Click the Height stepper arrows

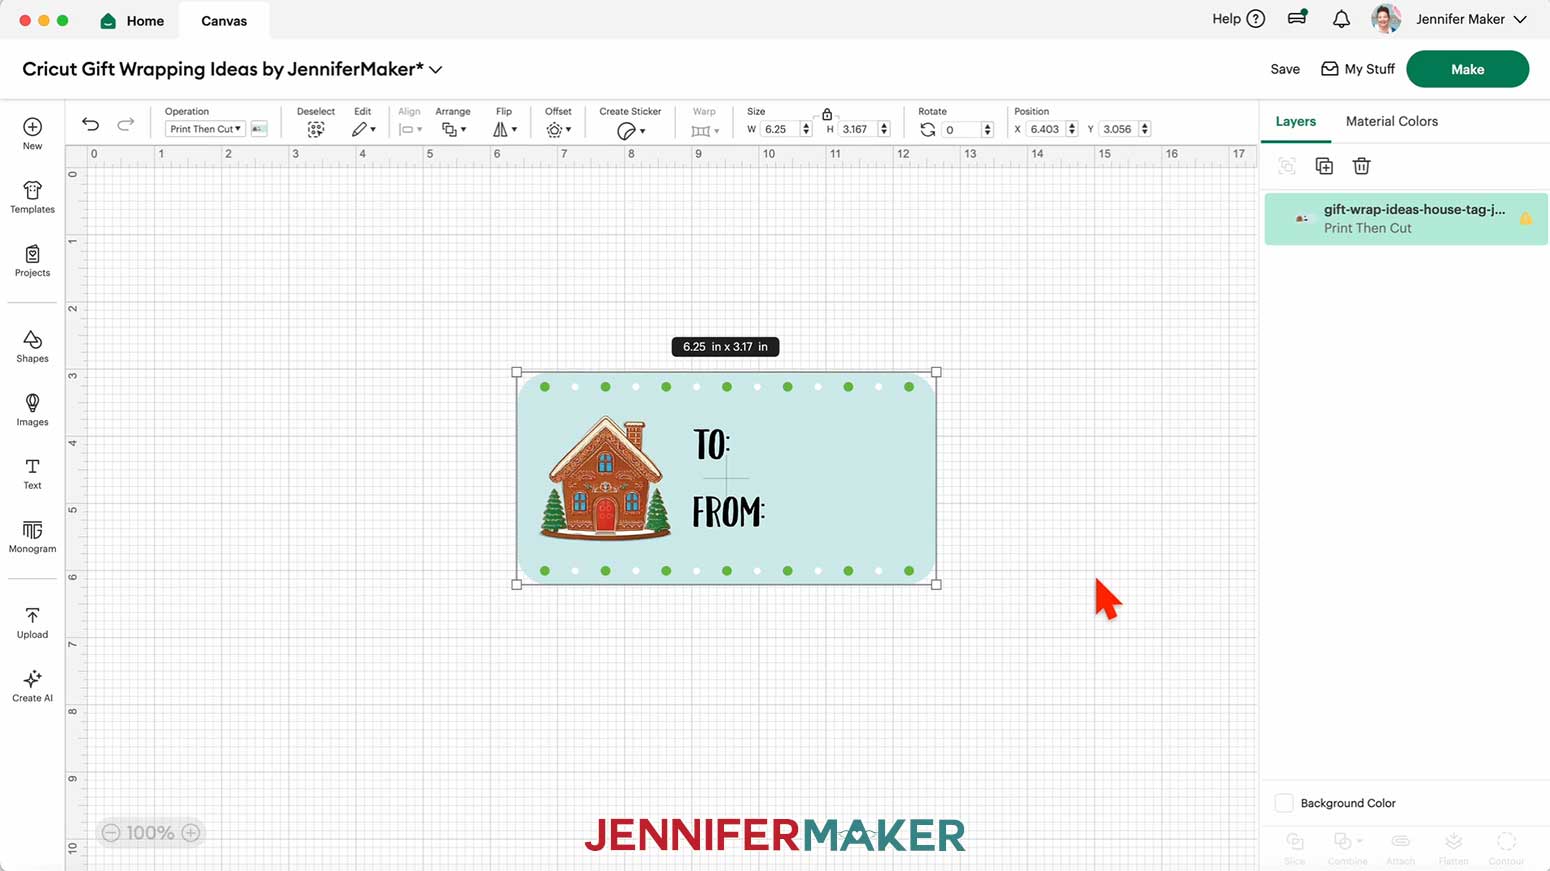point(884,129)
